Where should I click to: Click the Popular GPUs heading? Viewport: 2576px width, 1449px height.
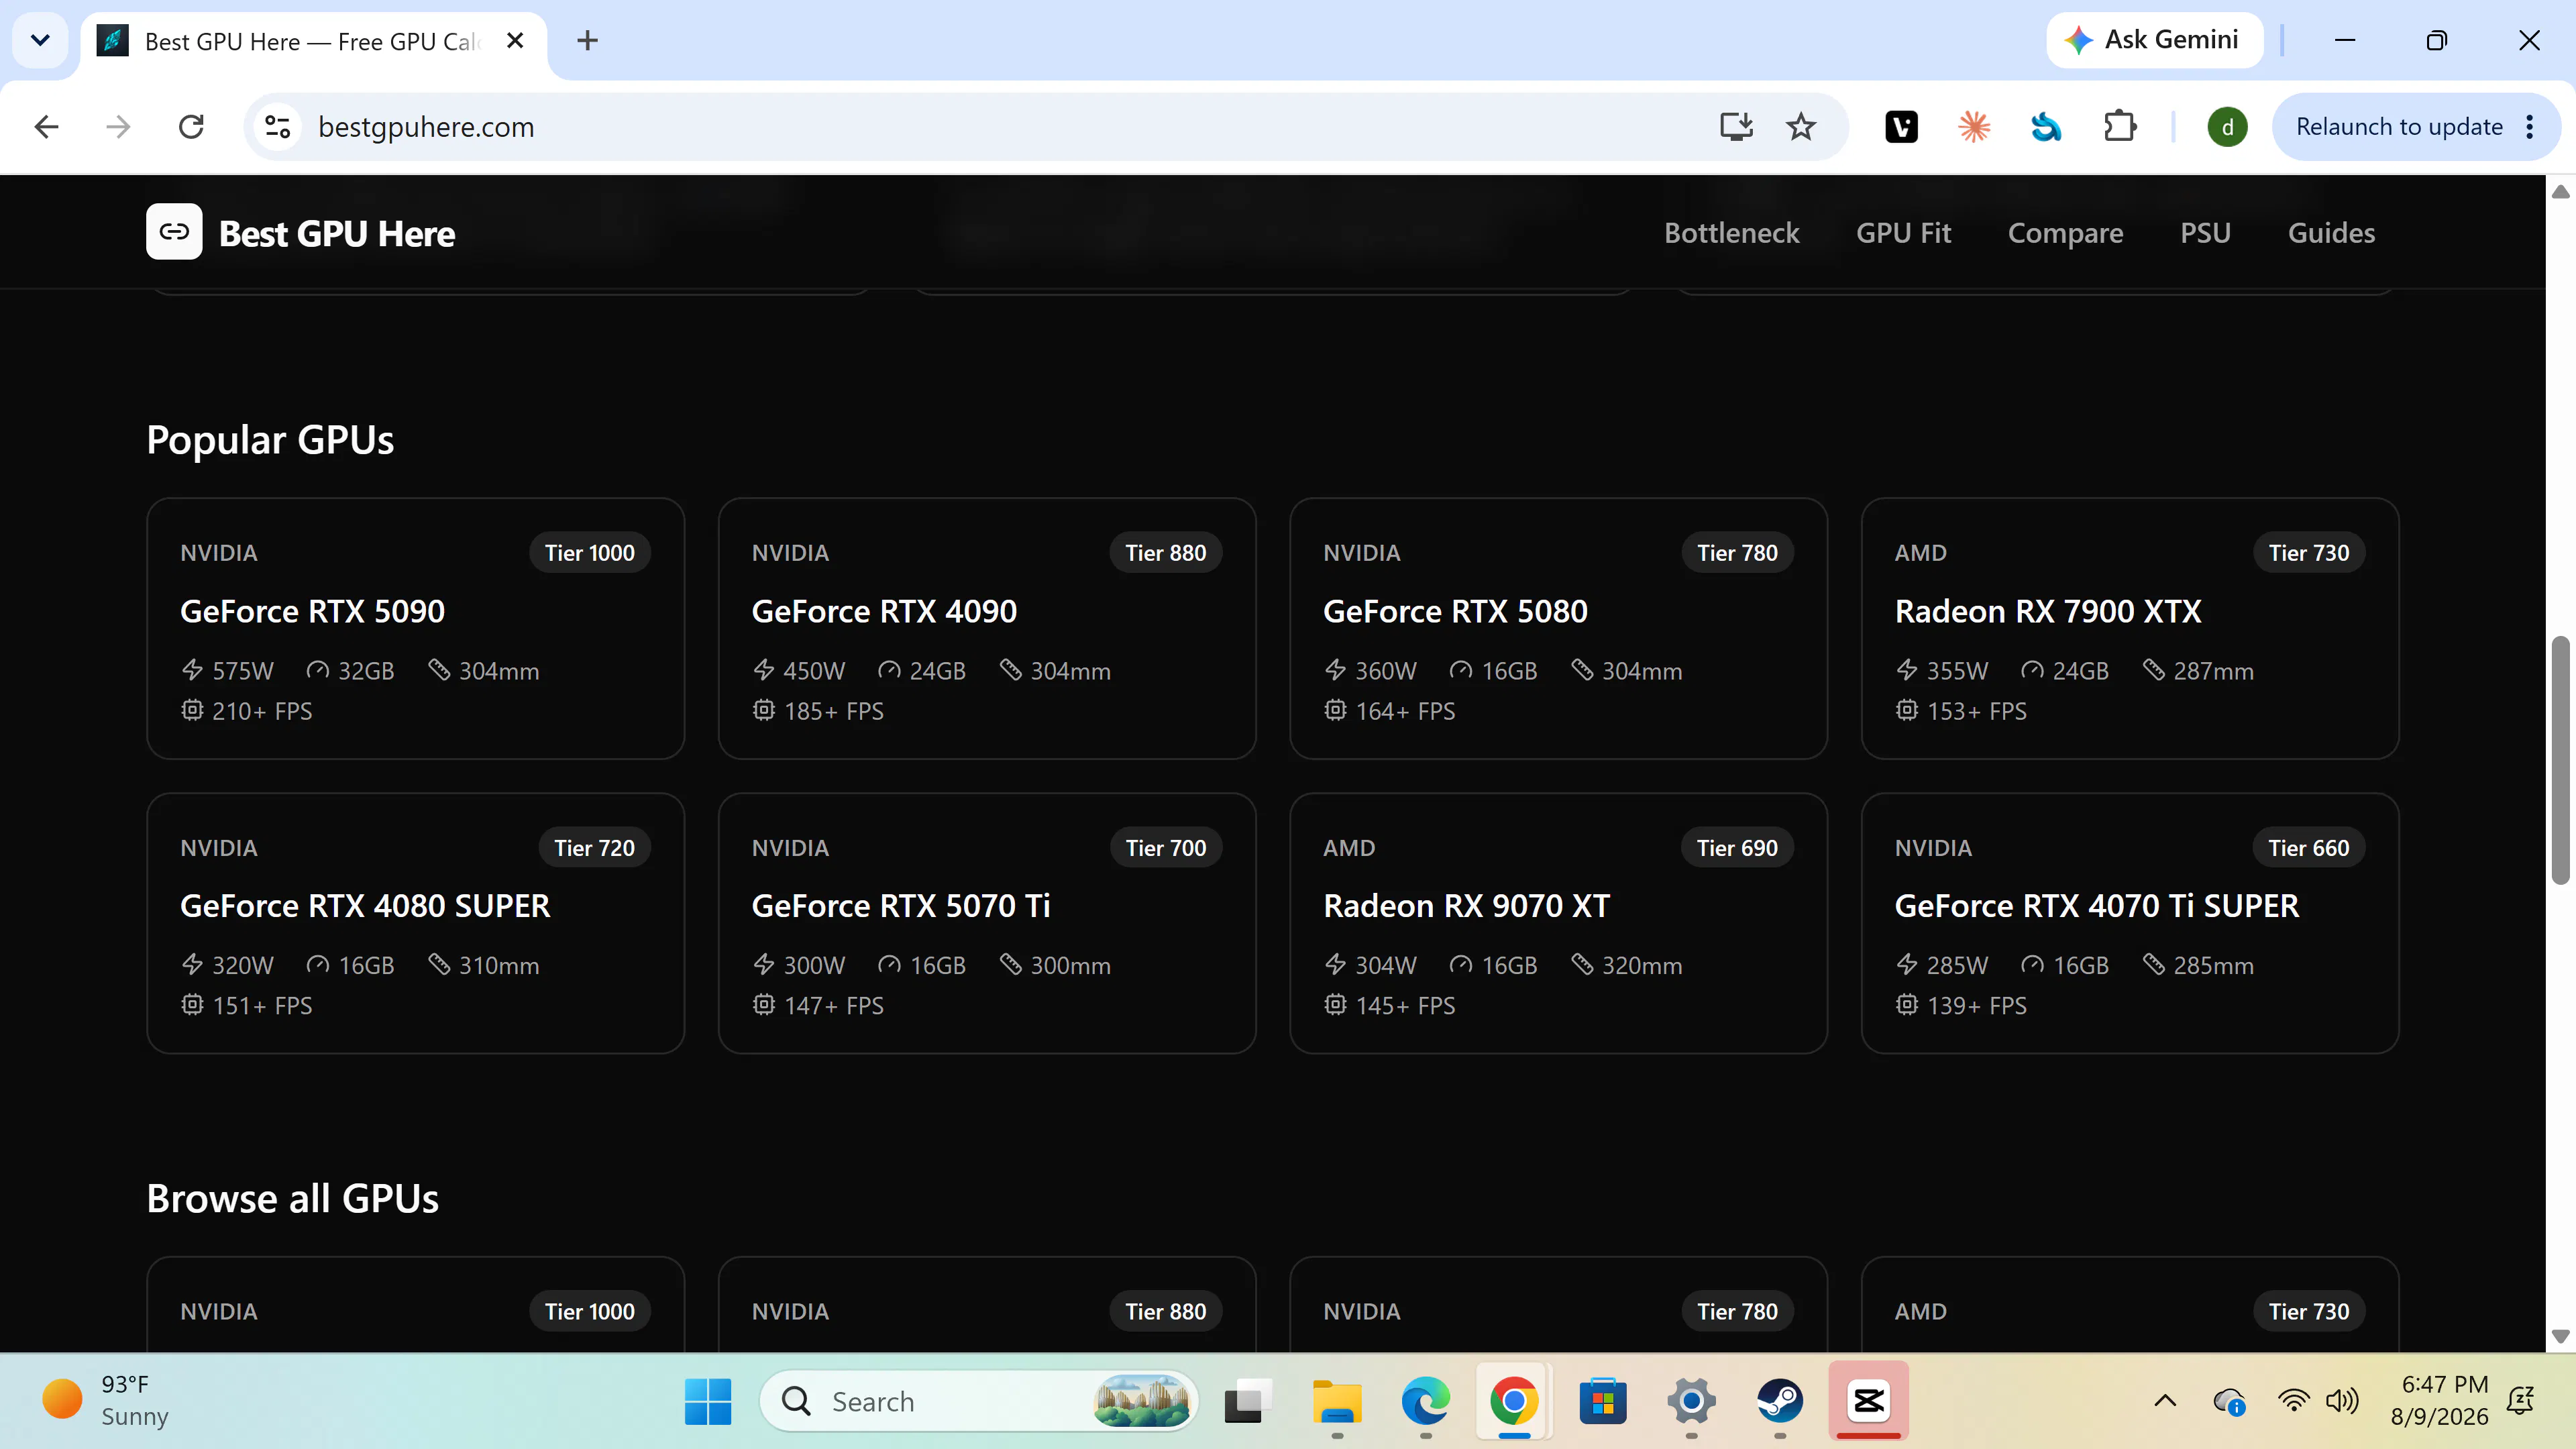pyautogui.click(x=270, y=440)
